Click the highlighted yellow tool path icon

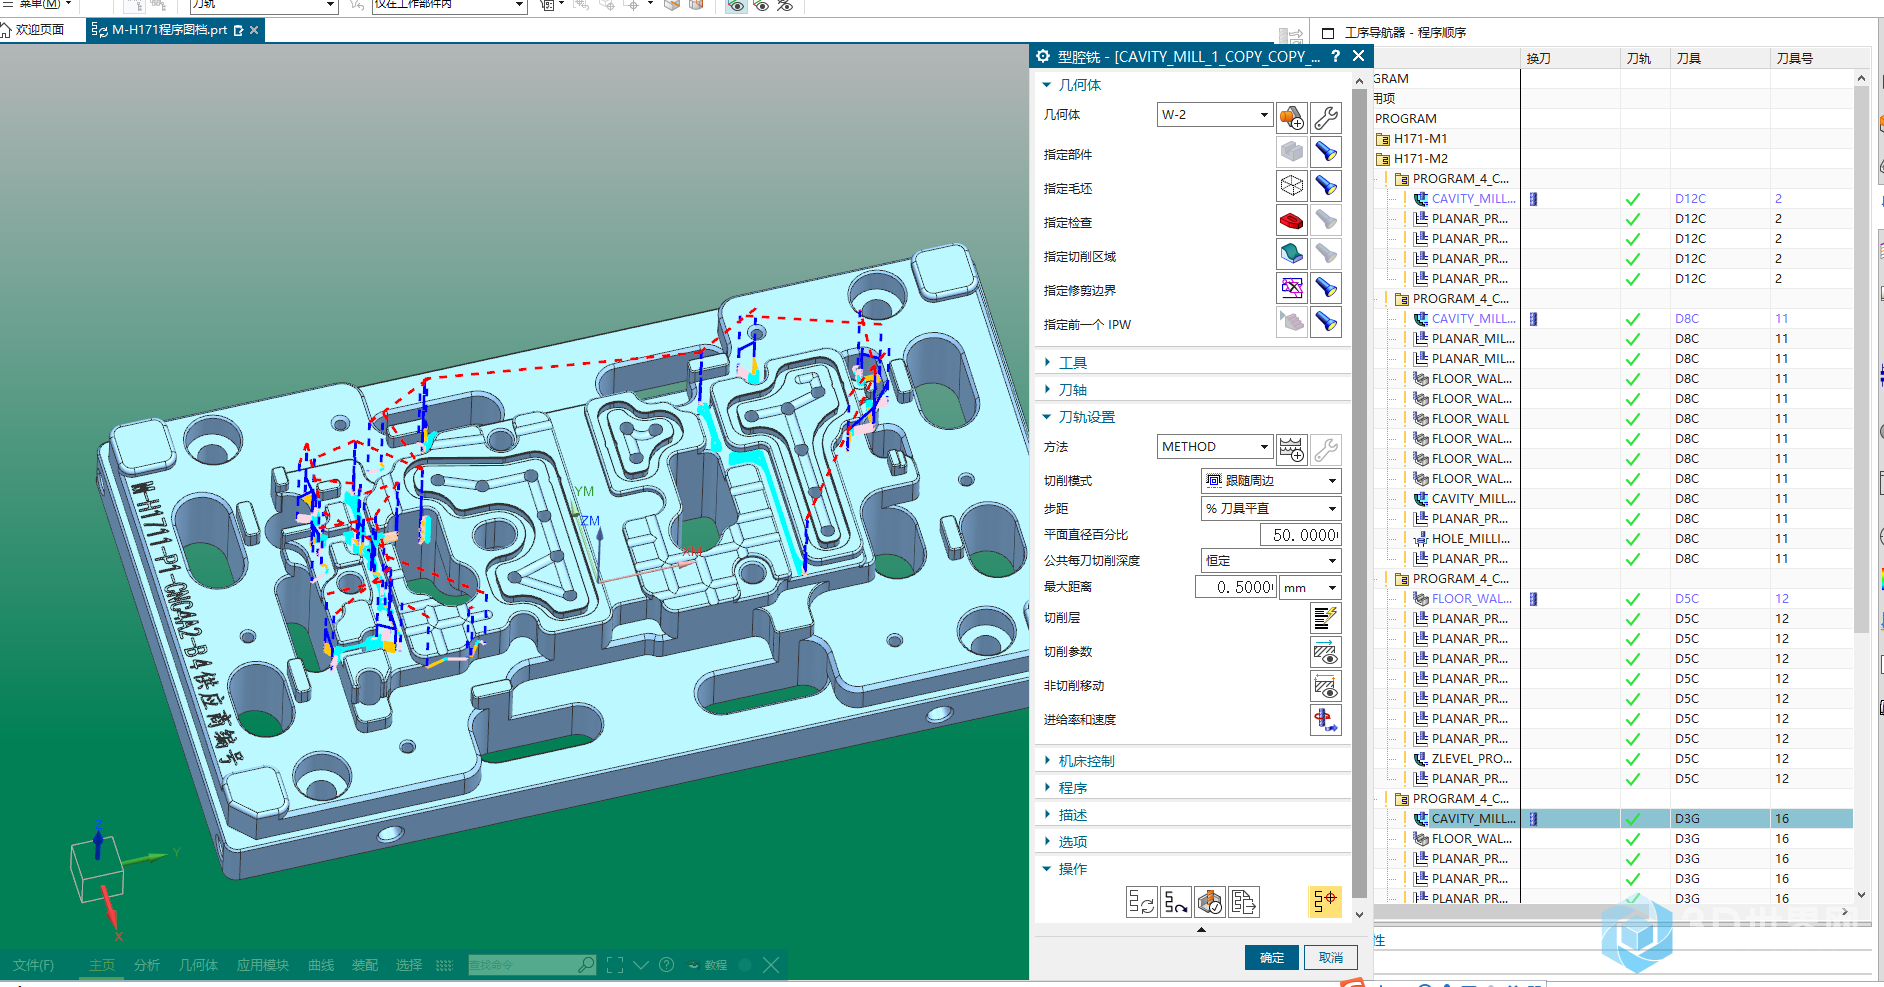pos(1325,902)
